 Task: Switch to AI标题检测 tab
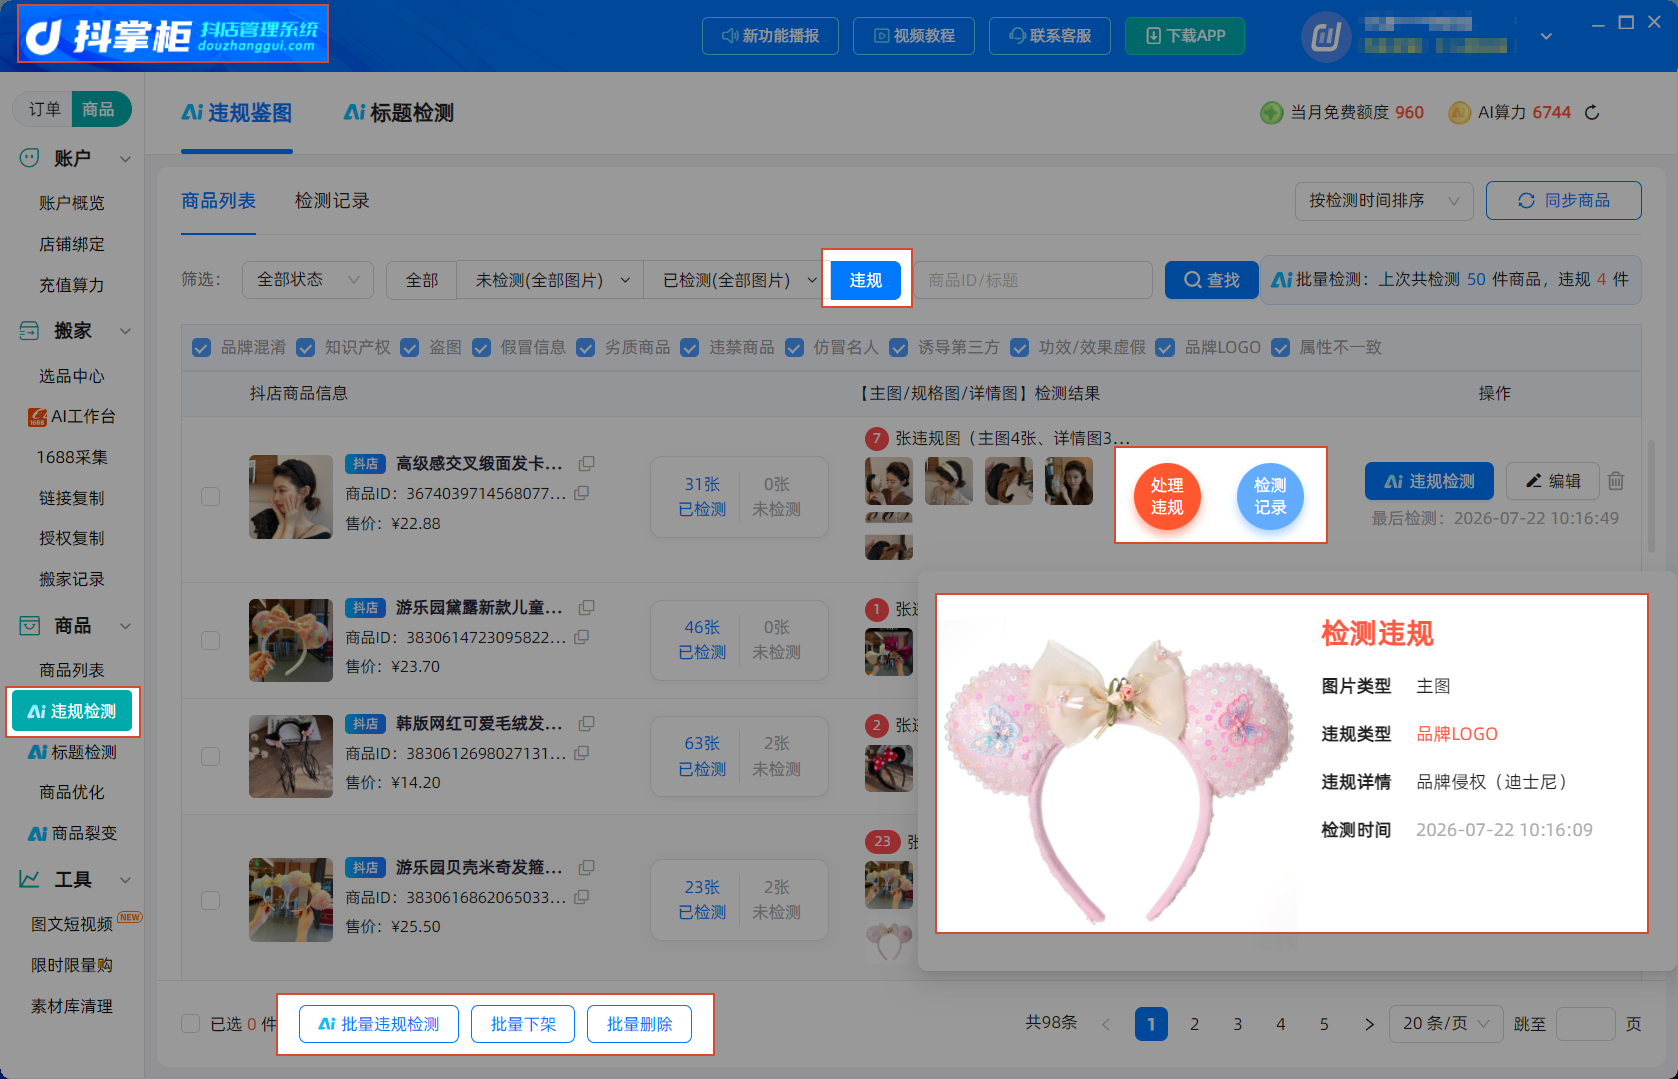coord(399,113)
